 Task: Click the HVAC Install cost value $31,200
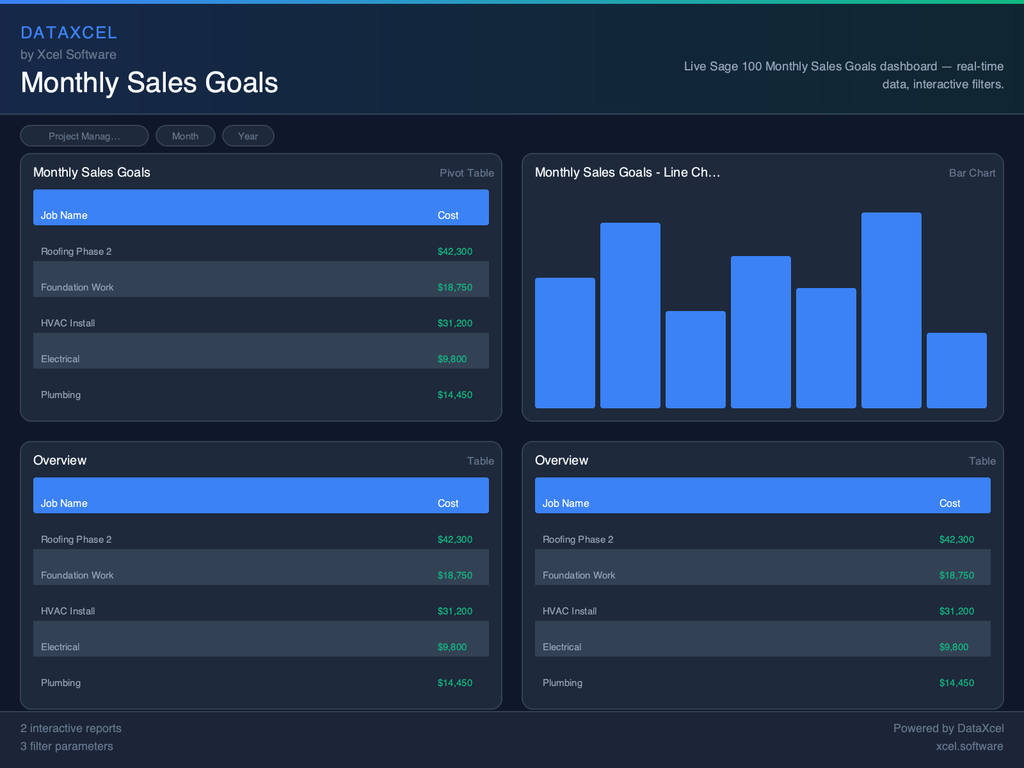455,322
